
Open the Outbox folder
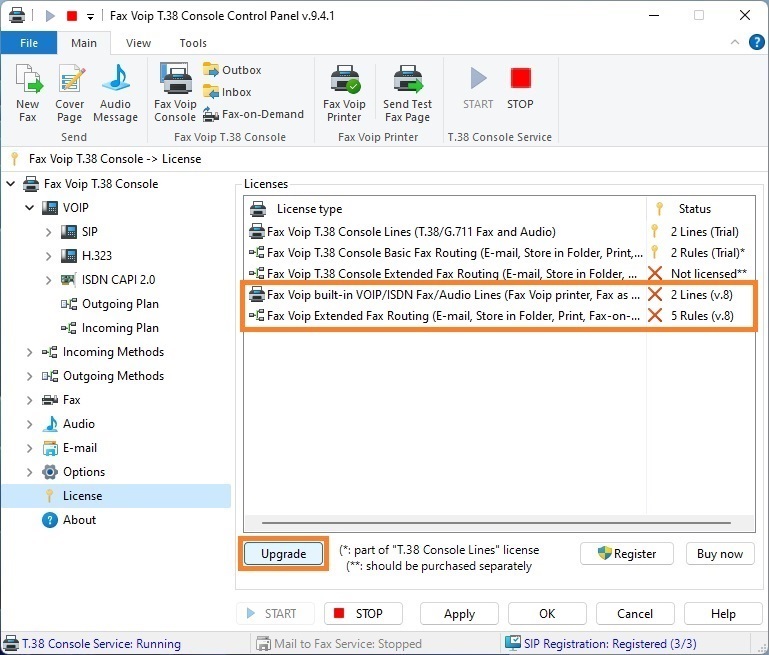232,70
